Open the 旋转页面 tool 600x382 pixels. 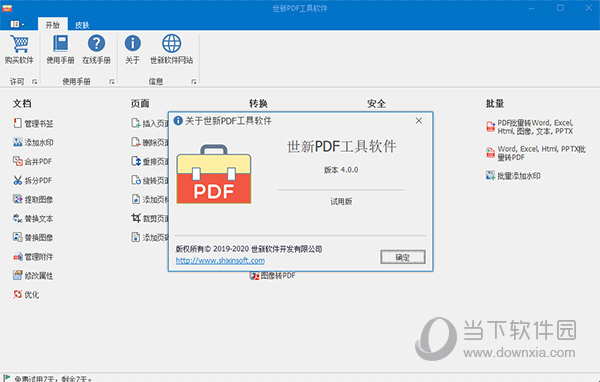149,180
